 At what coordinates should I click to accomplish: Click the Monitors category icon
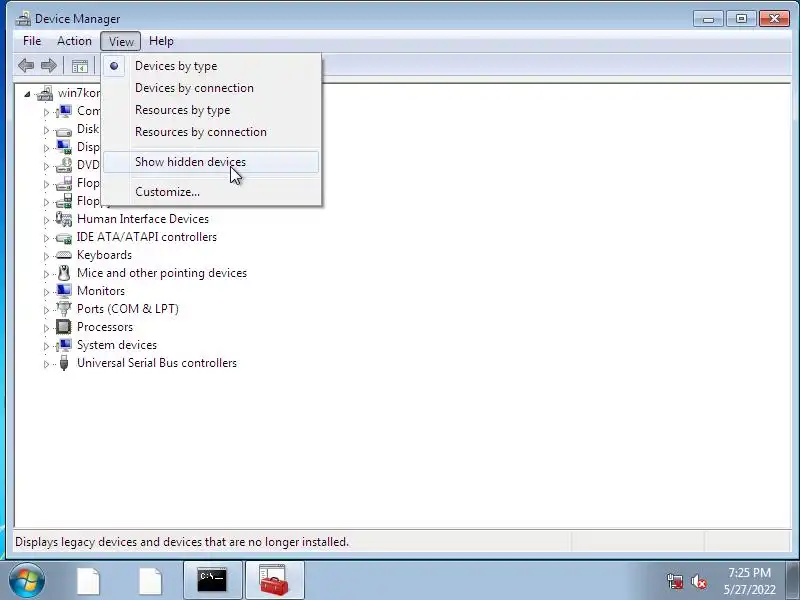point(64,291)
